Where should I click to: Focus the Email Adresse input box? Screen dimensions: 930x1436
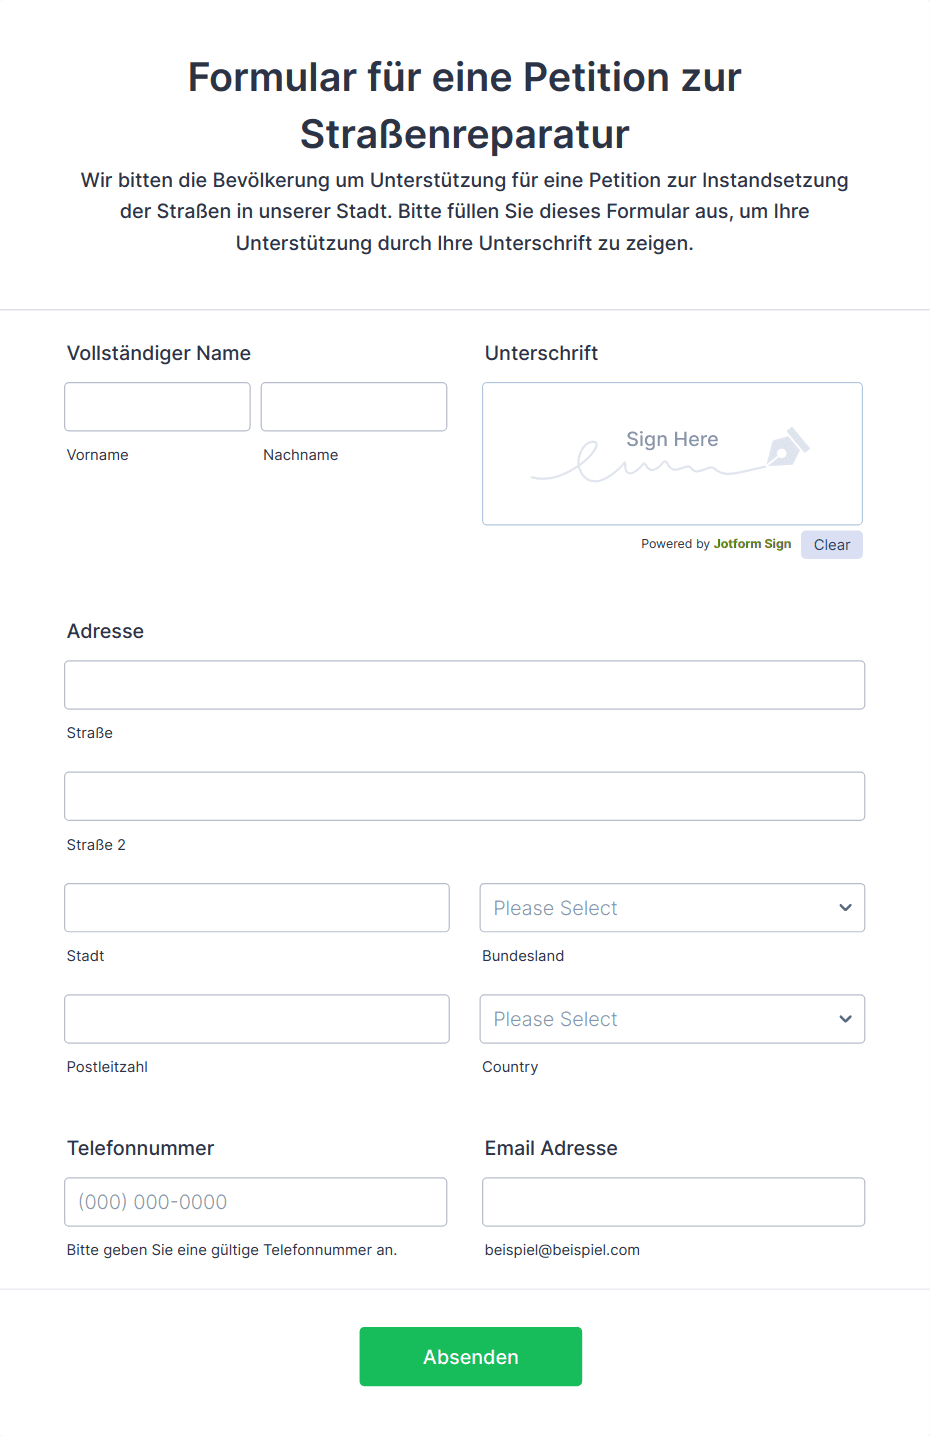pyautogui.click(x=674, y=1202)
